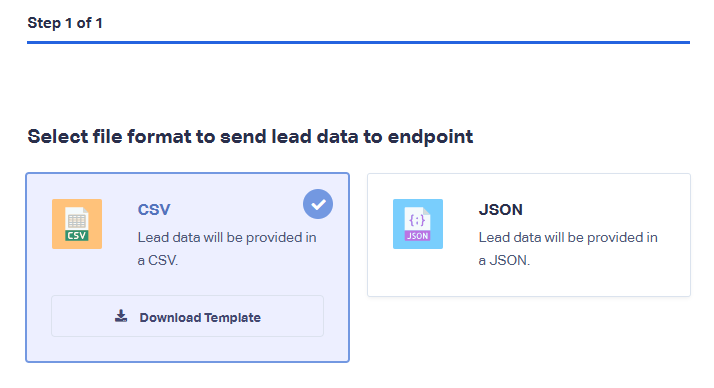Click the orange CSV file icon
Viewport: 714px width, 388px height.
(x=76, y=224)
